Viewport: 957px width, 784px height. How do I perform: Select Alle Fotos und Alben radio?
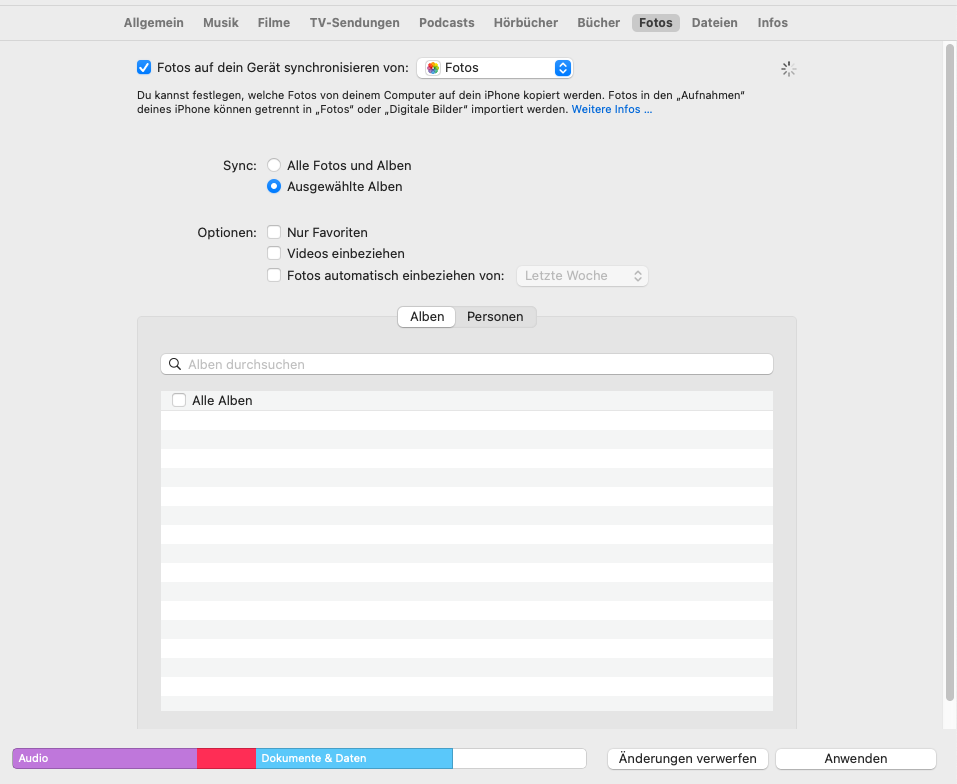coord(274,165)
